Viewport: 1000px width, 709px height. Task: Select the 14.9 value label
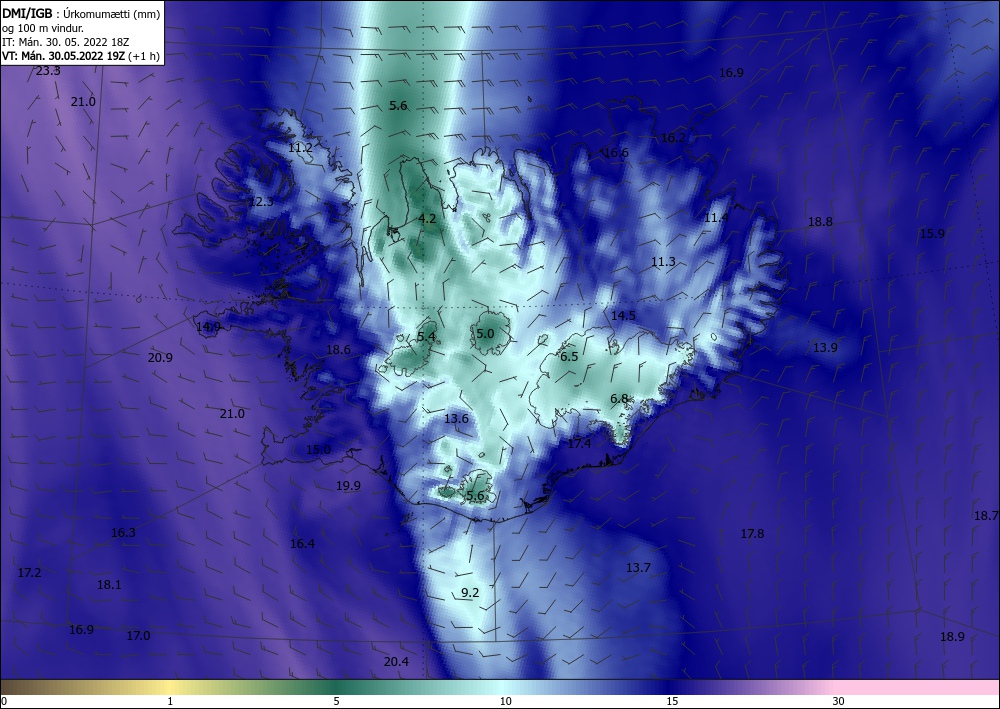point(209,327)
